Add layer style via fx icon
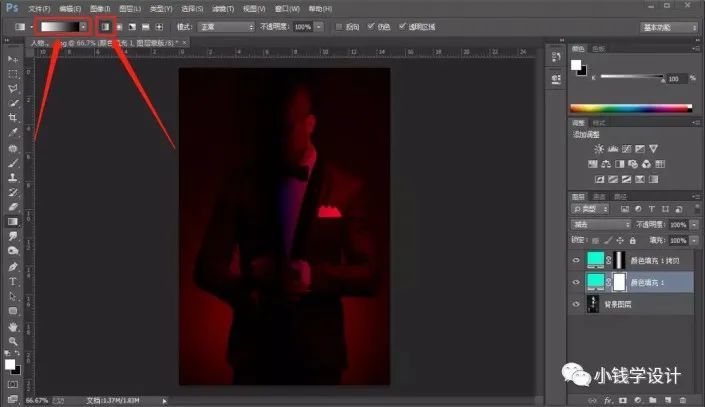Image resolution: width=705 pixels, height=407 pixels. pos(608,400)
